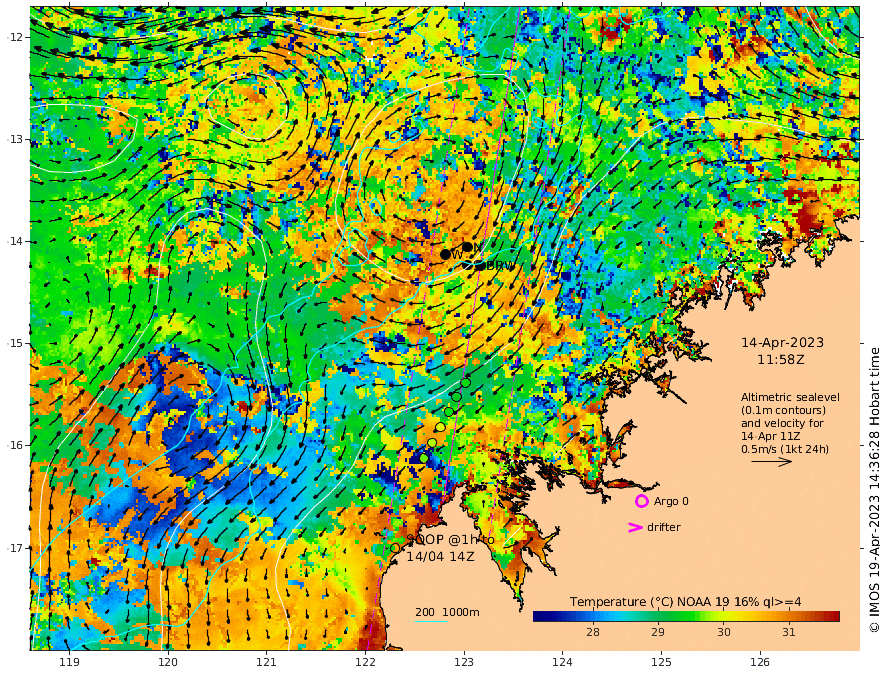Click the 'Temperature (°C) NOAA 19' colorbar title
880x680 pixels.
650,602
